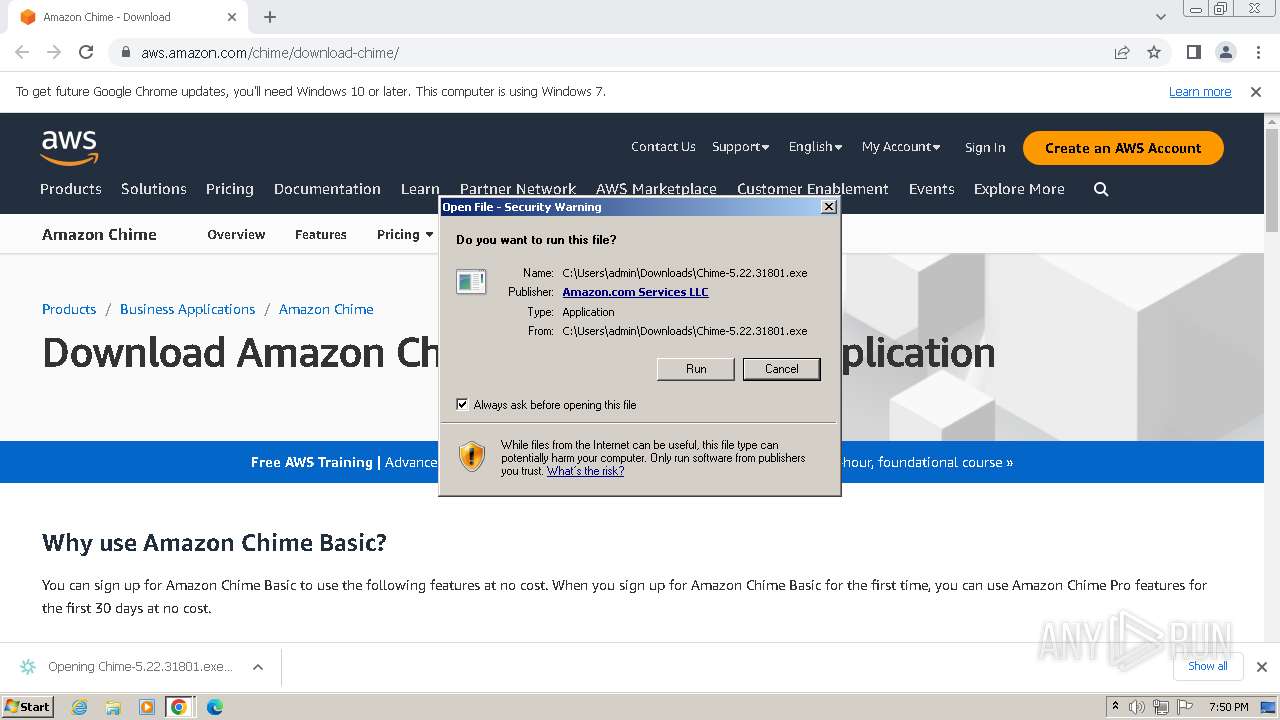Launch Internet Explorer from taskbar
The height and width of the screenshot is (720, 1280).
click(80, 707)
